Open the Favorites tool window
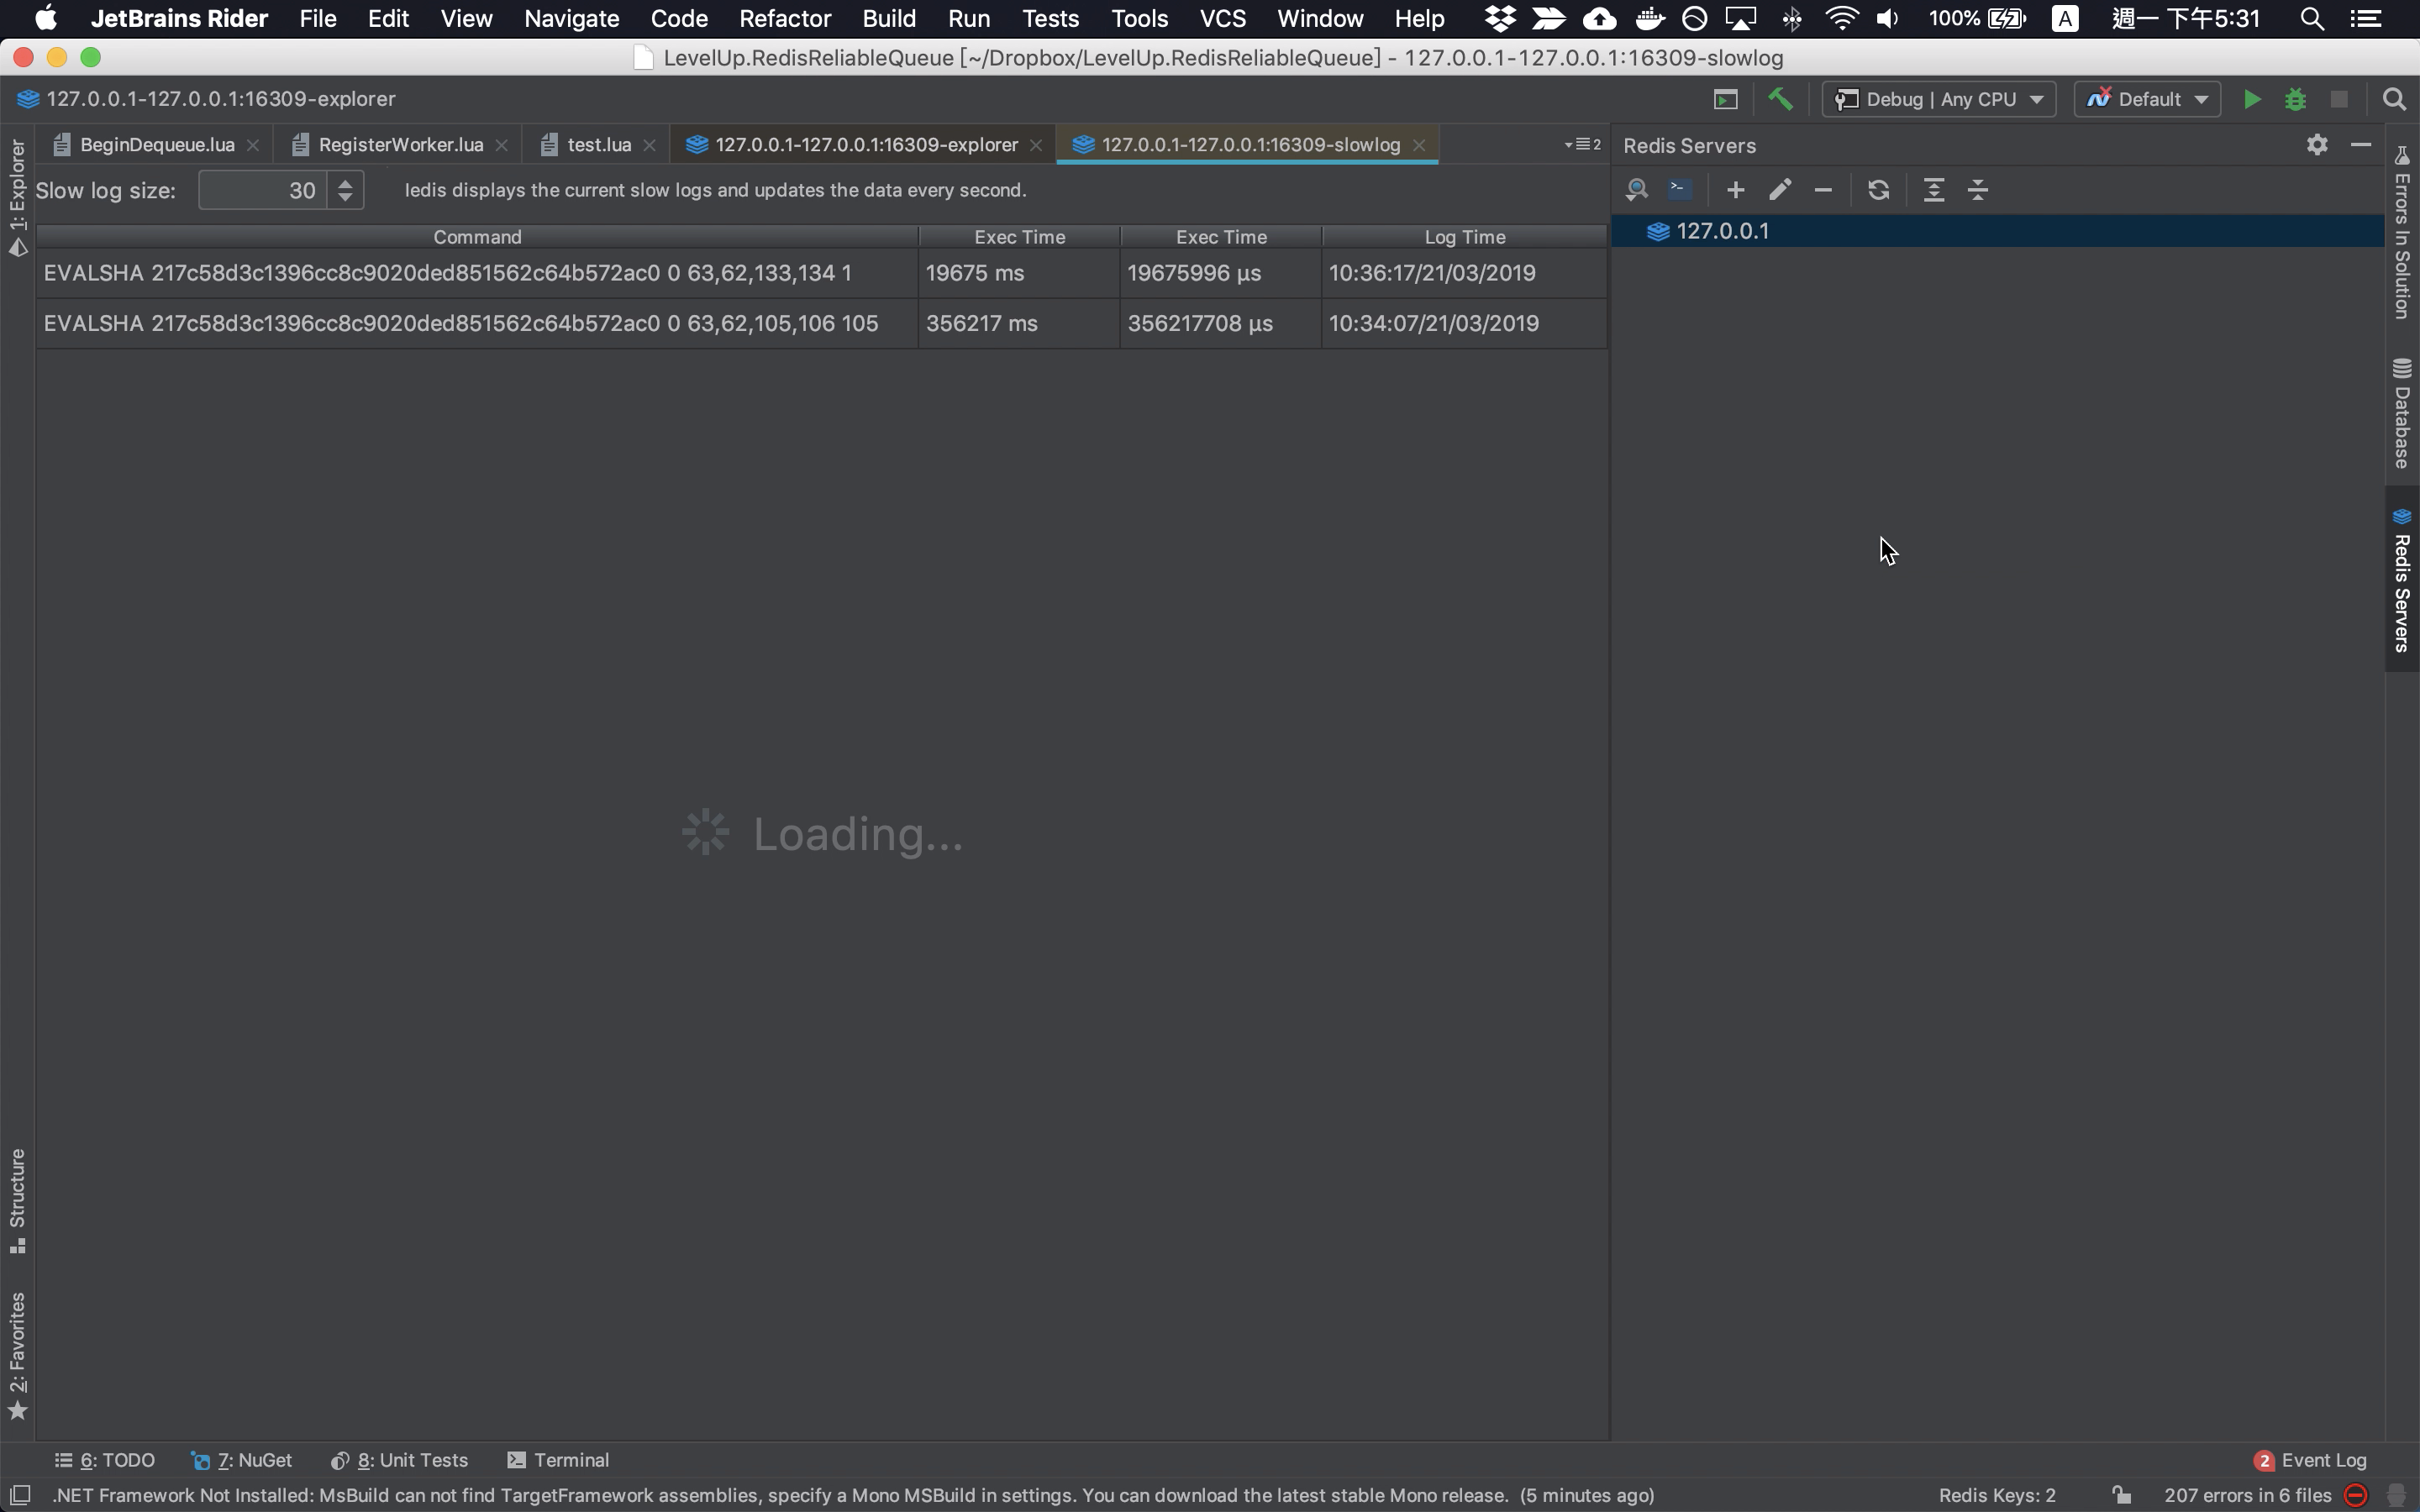The width and height of the screenshot is (2420, 1512). [x=17, y=1355]
